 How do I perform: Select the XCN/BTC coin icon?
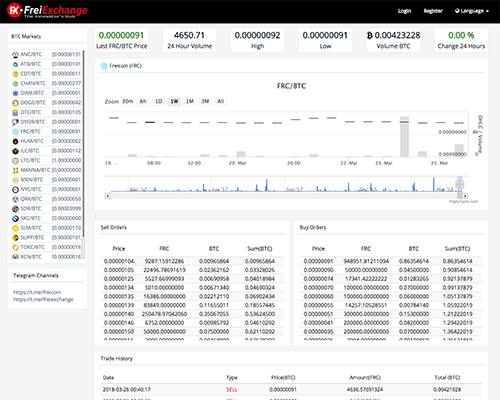coord(15,257)
